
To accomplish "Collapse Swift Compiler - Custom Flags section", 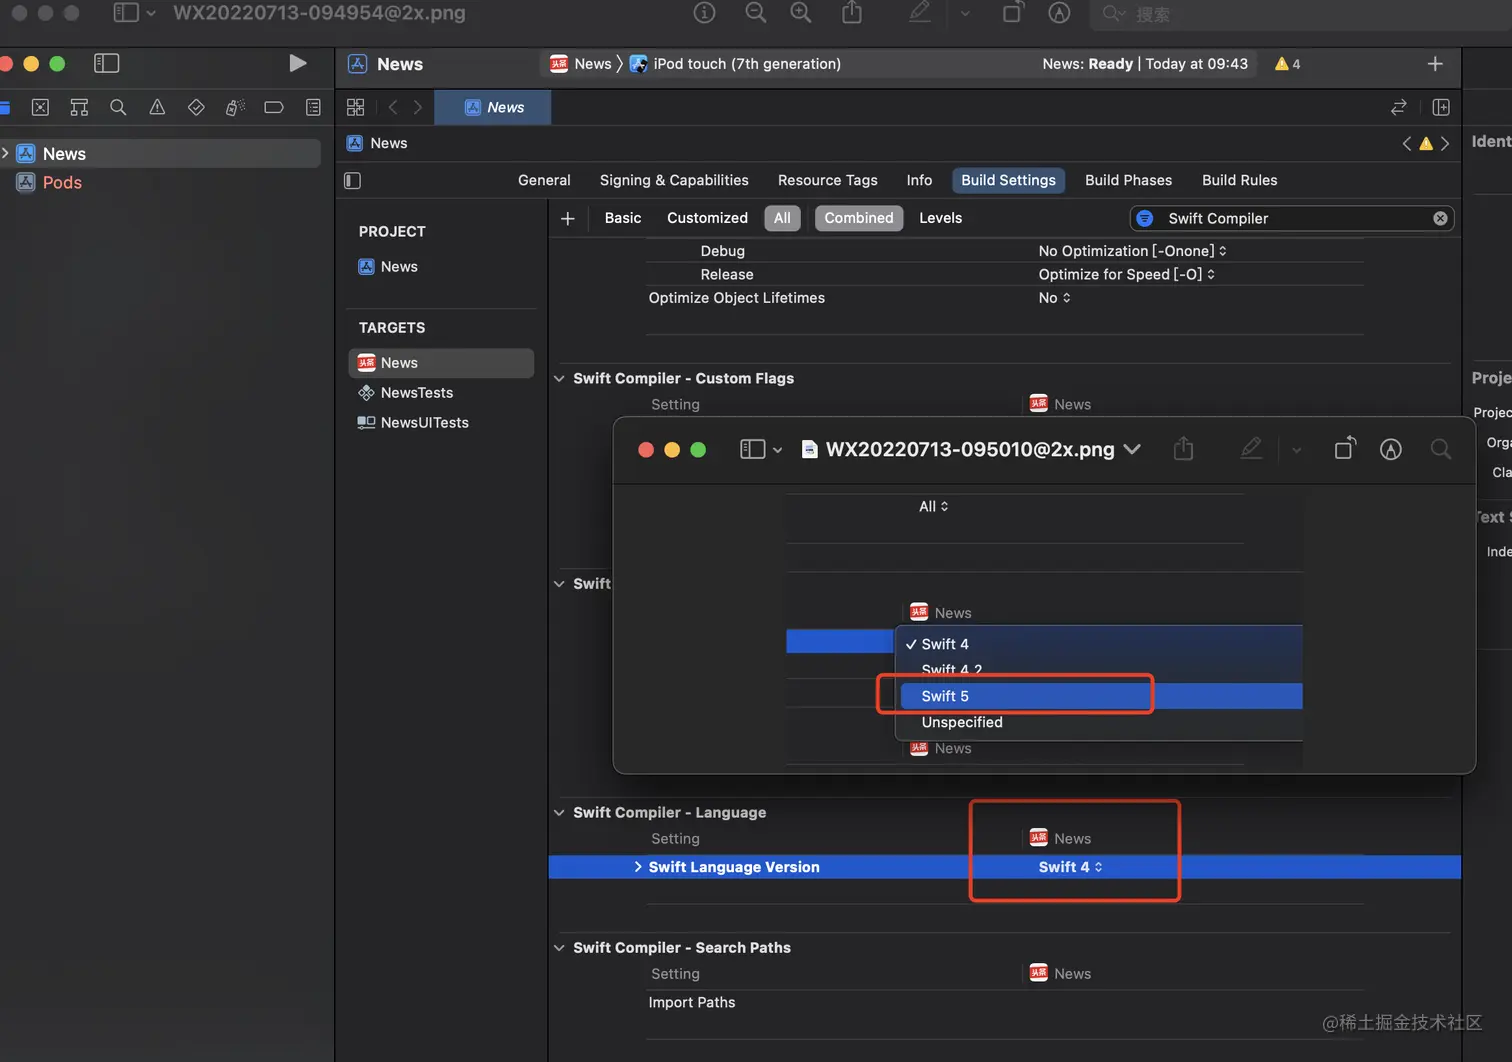I will pyautogui.click(x=559, y=378).
